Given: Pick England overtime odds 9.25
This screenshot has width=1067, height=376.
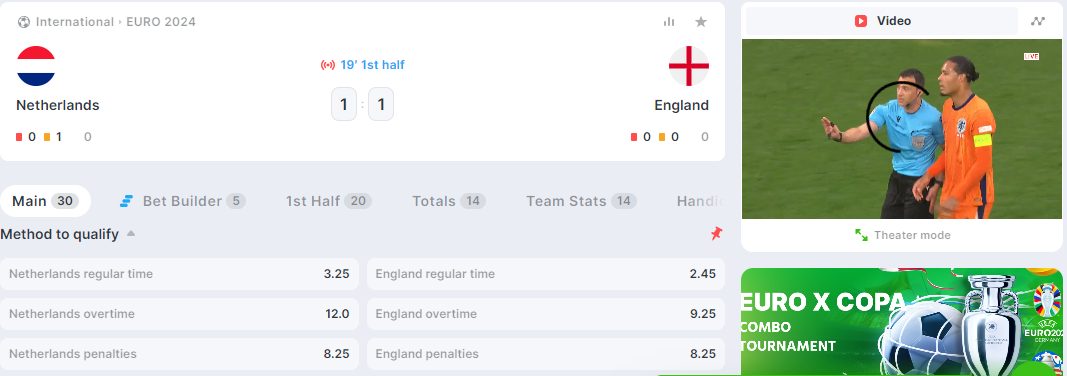Looking at the screenshot, I should (546, 314).
